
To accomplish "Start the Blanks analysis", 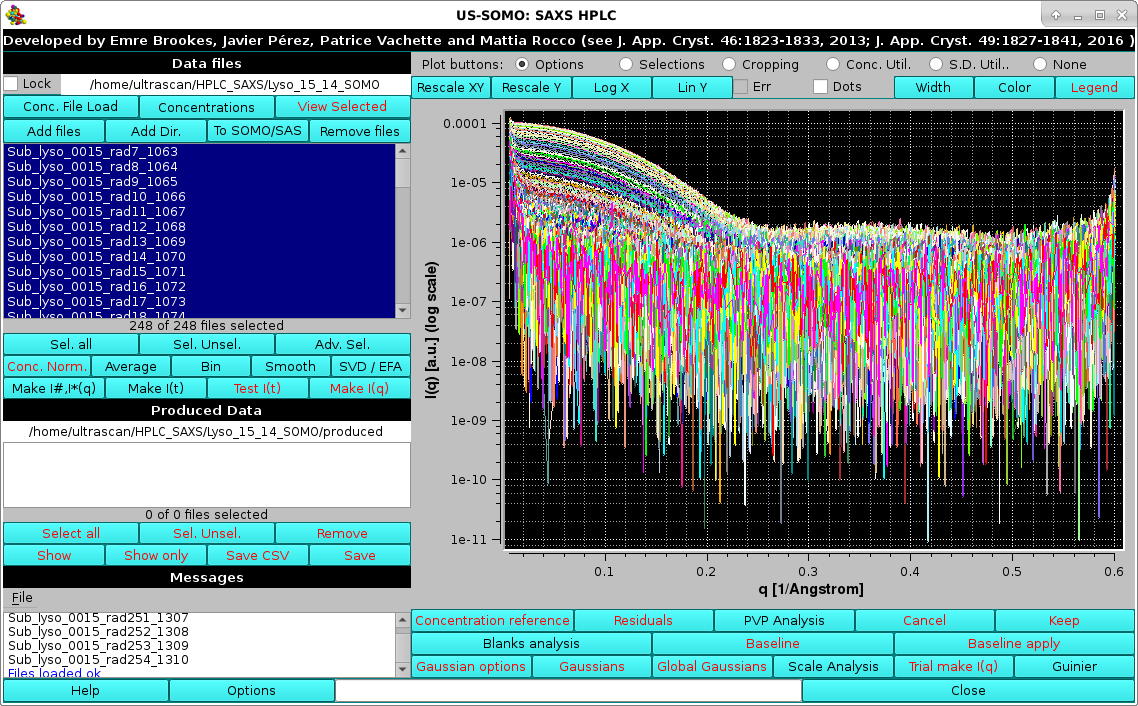I will coord(531,643).
